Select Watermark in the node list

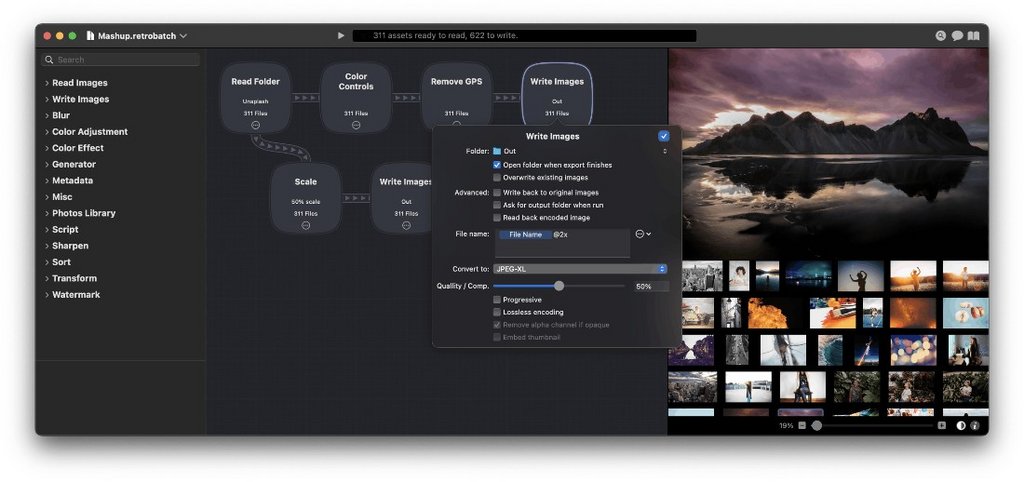tap(76, 295)
